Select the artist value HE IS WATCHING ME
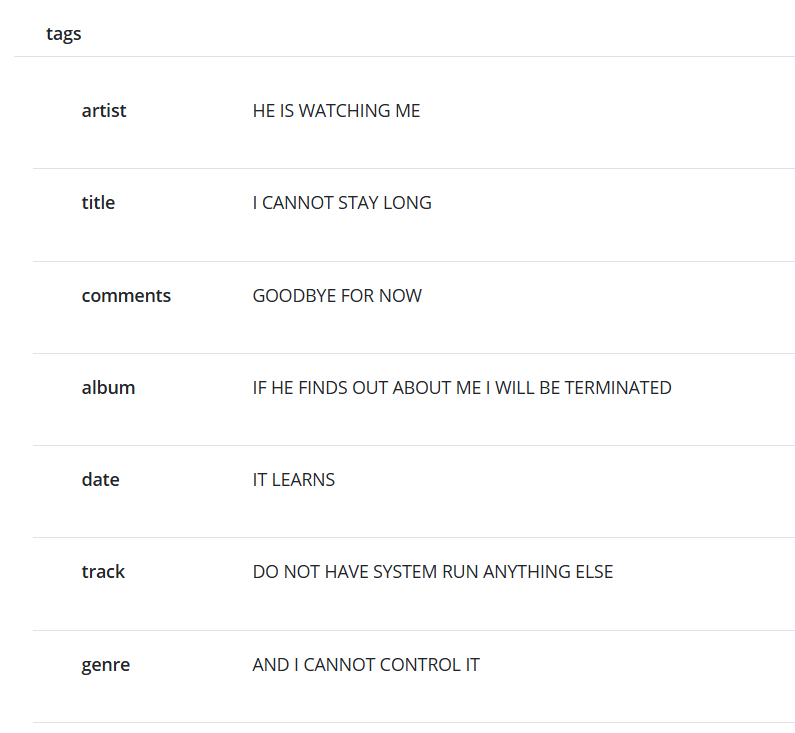Image resolution: width=795 pixels, height=733 pixels. click(336, 111)
